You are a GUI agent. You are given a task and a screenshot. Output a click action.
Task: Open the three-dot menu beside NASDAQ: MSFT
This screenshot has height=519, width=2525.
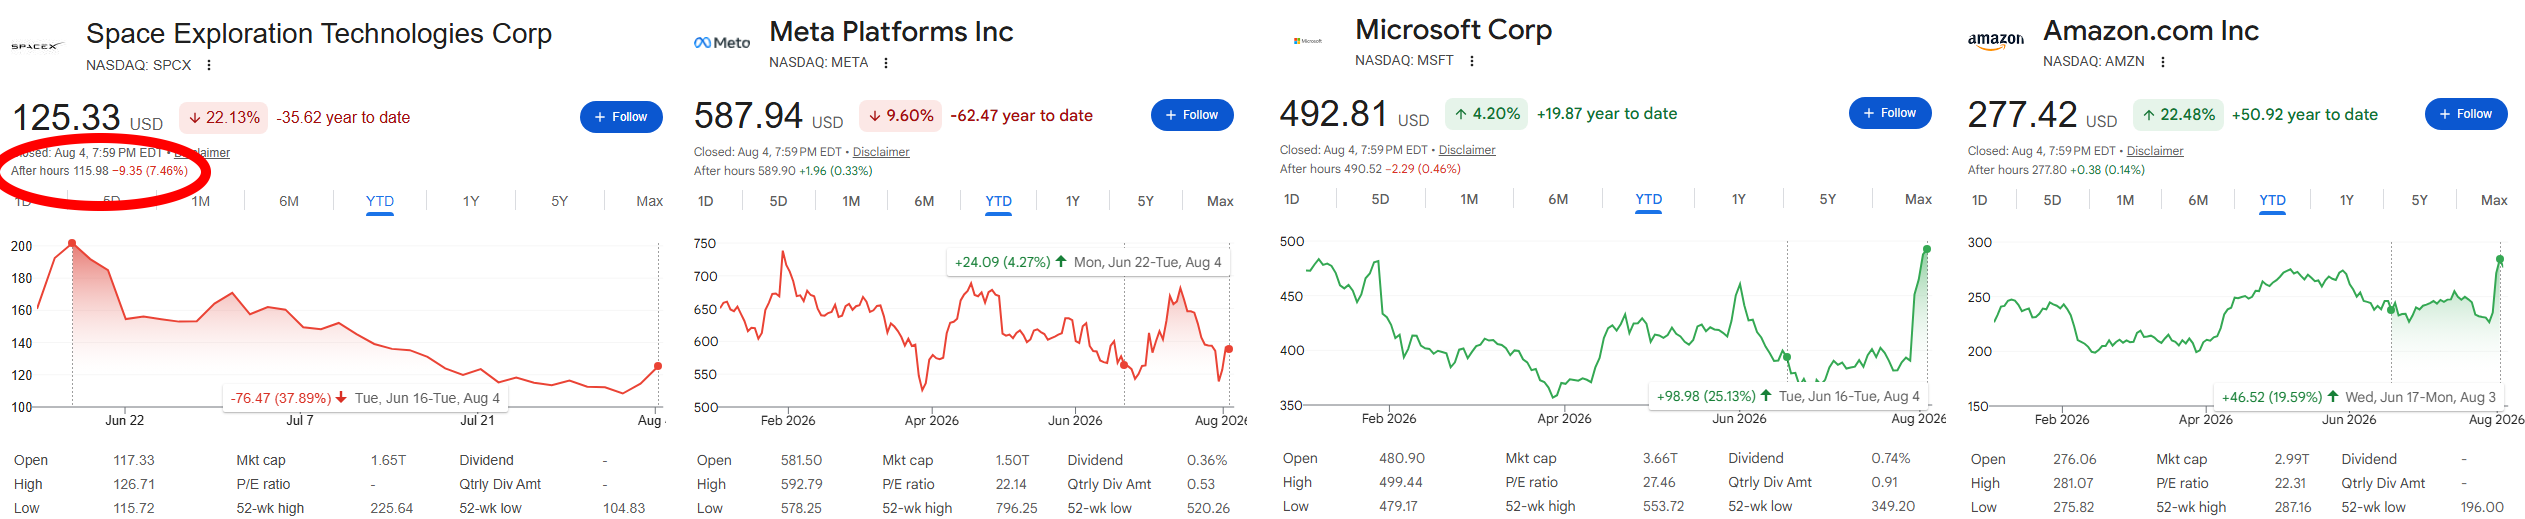(1472, 61)
